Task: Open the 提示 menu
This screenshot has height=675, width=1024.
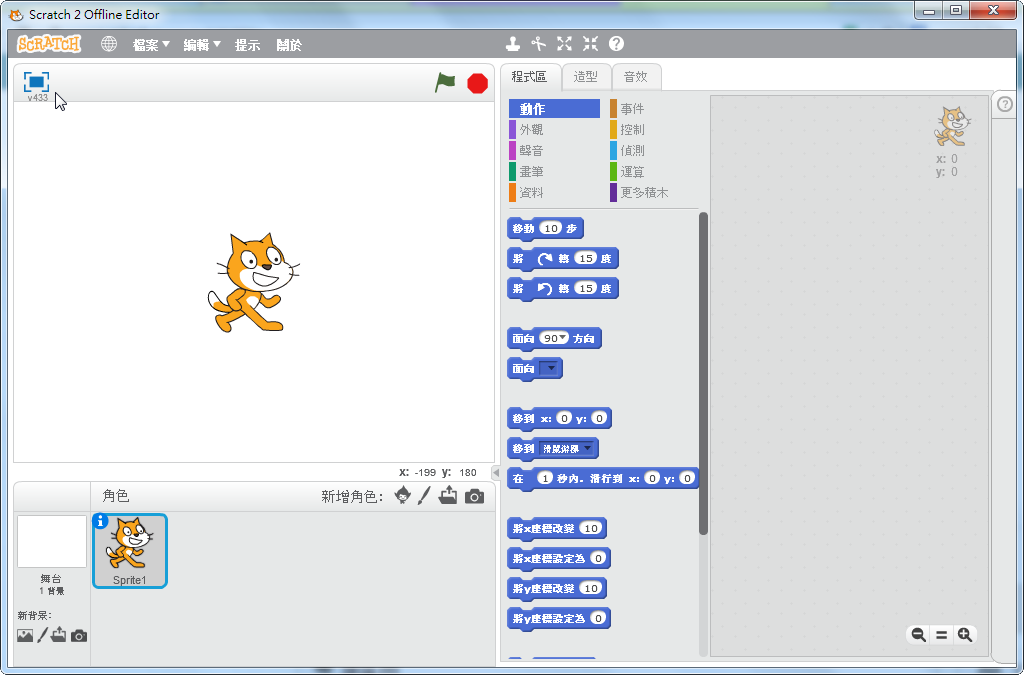Action: [248, 44]
